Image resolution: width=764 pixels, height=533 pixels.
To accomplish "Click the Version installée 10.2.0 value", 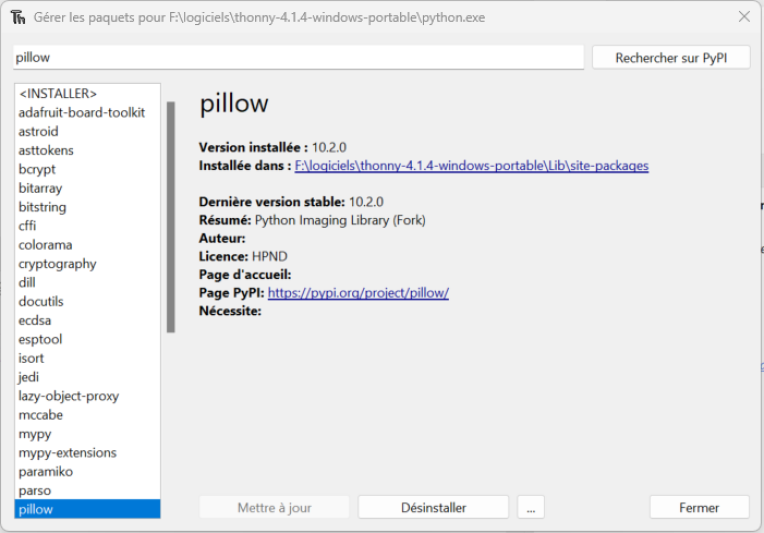I will (329, 148).
